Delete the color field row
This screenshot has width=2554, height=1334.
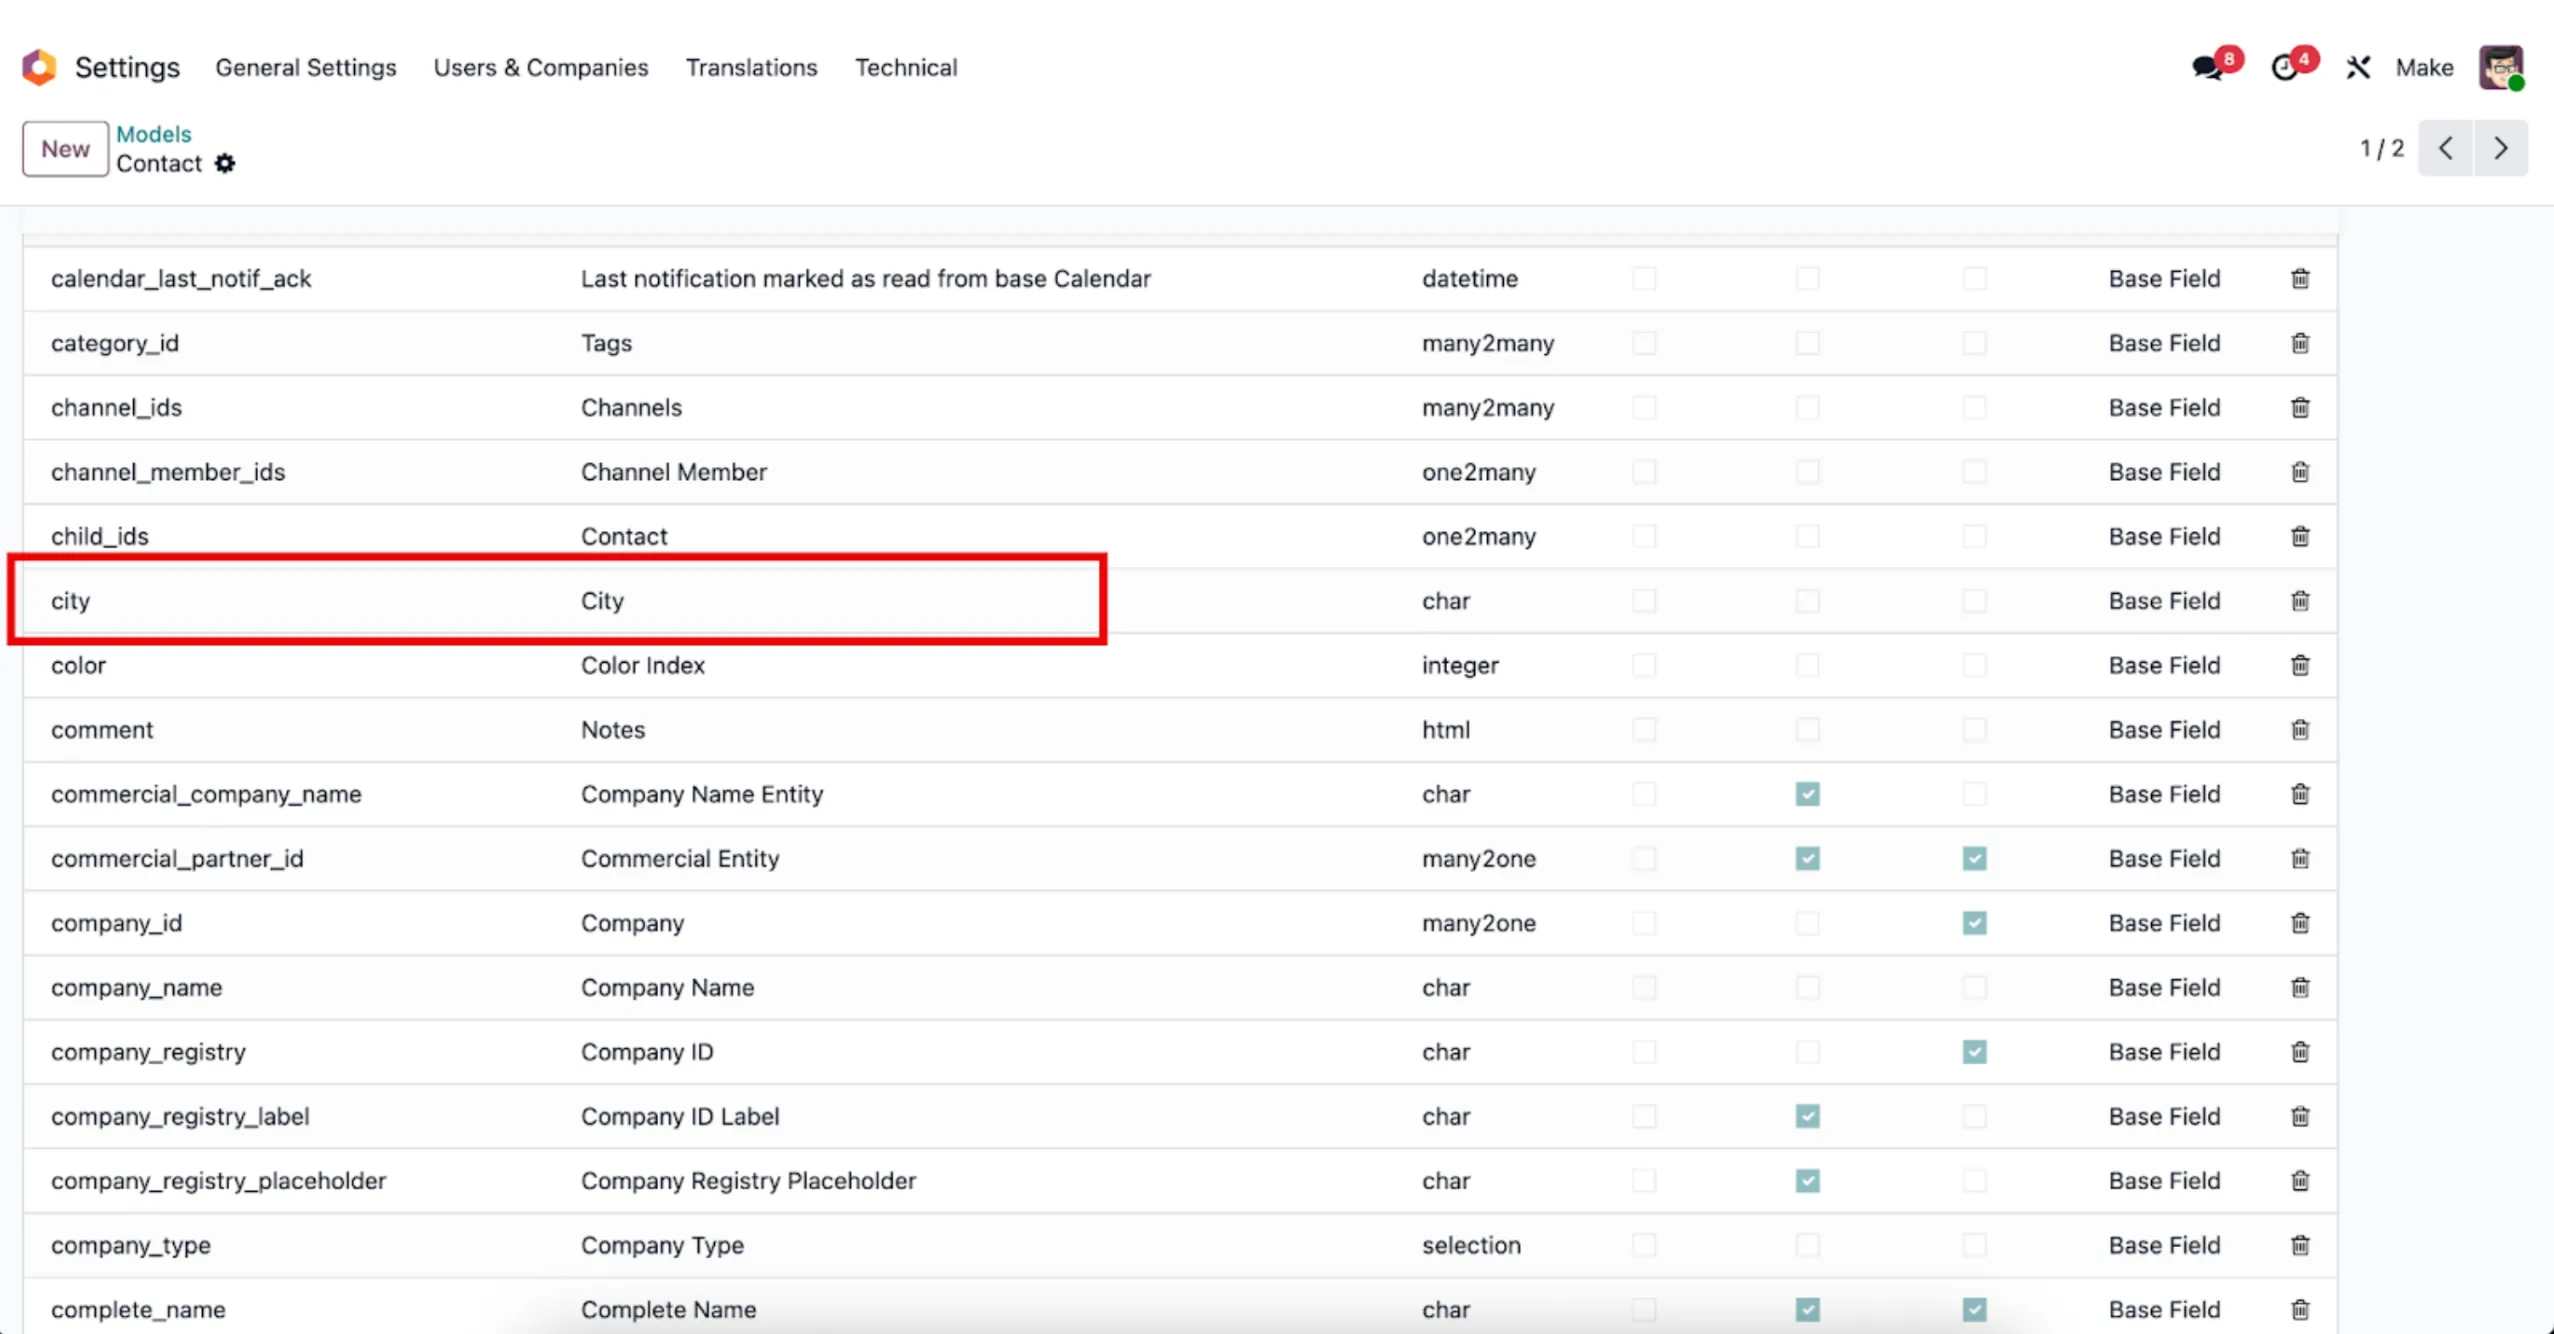click(x=2300, y=665)
